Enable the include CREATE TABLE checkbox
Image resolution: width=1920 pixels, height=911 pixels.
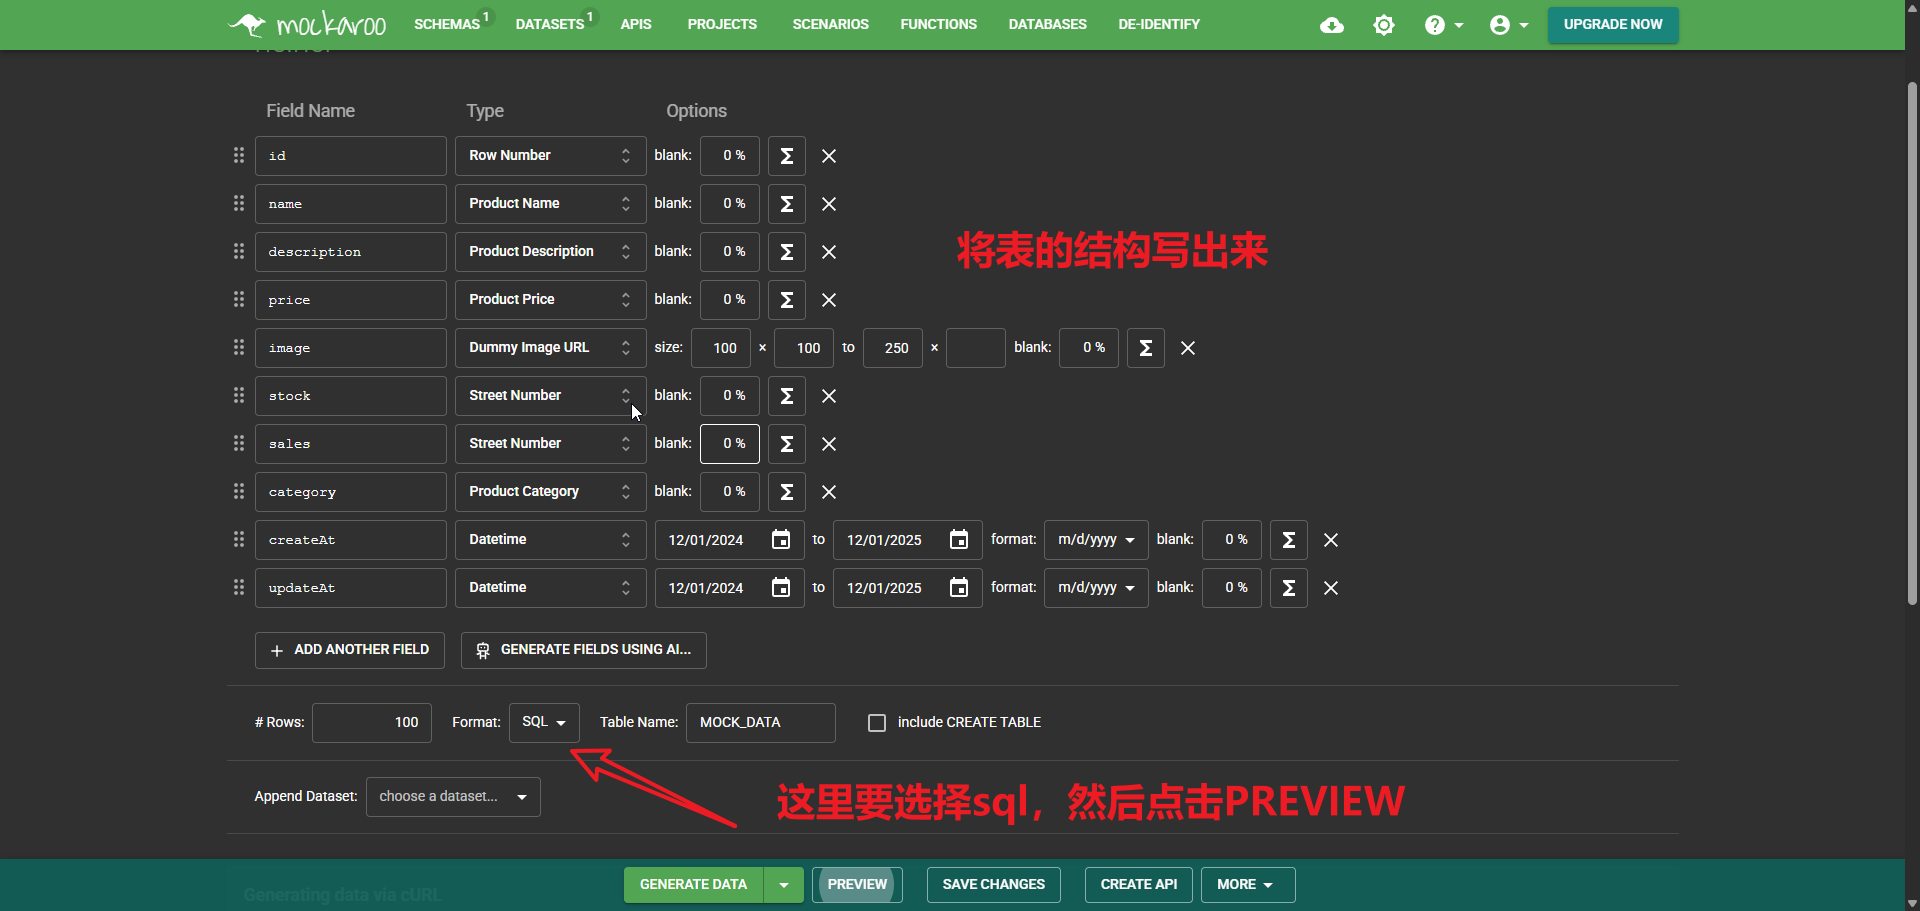coord(877,723)
